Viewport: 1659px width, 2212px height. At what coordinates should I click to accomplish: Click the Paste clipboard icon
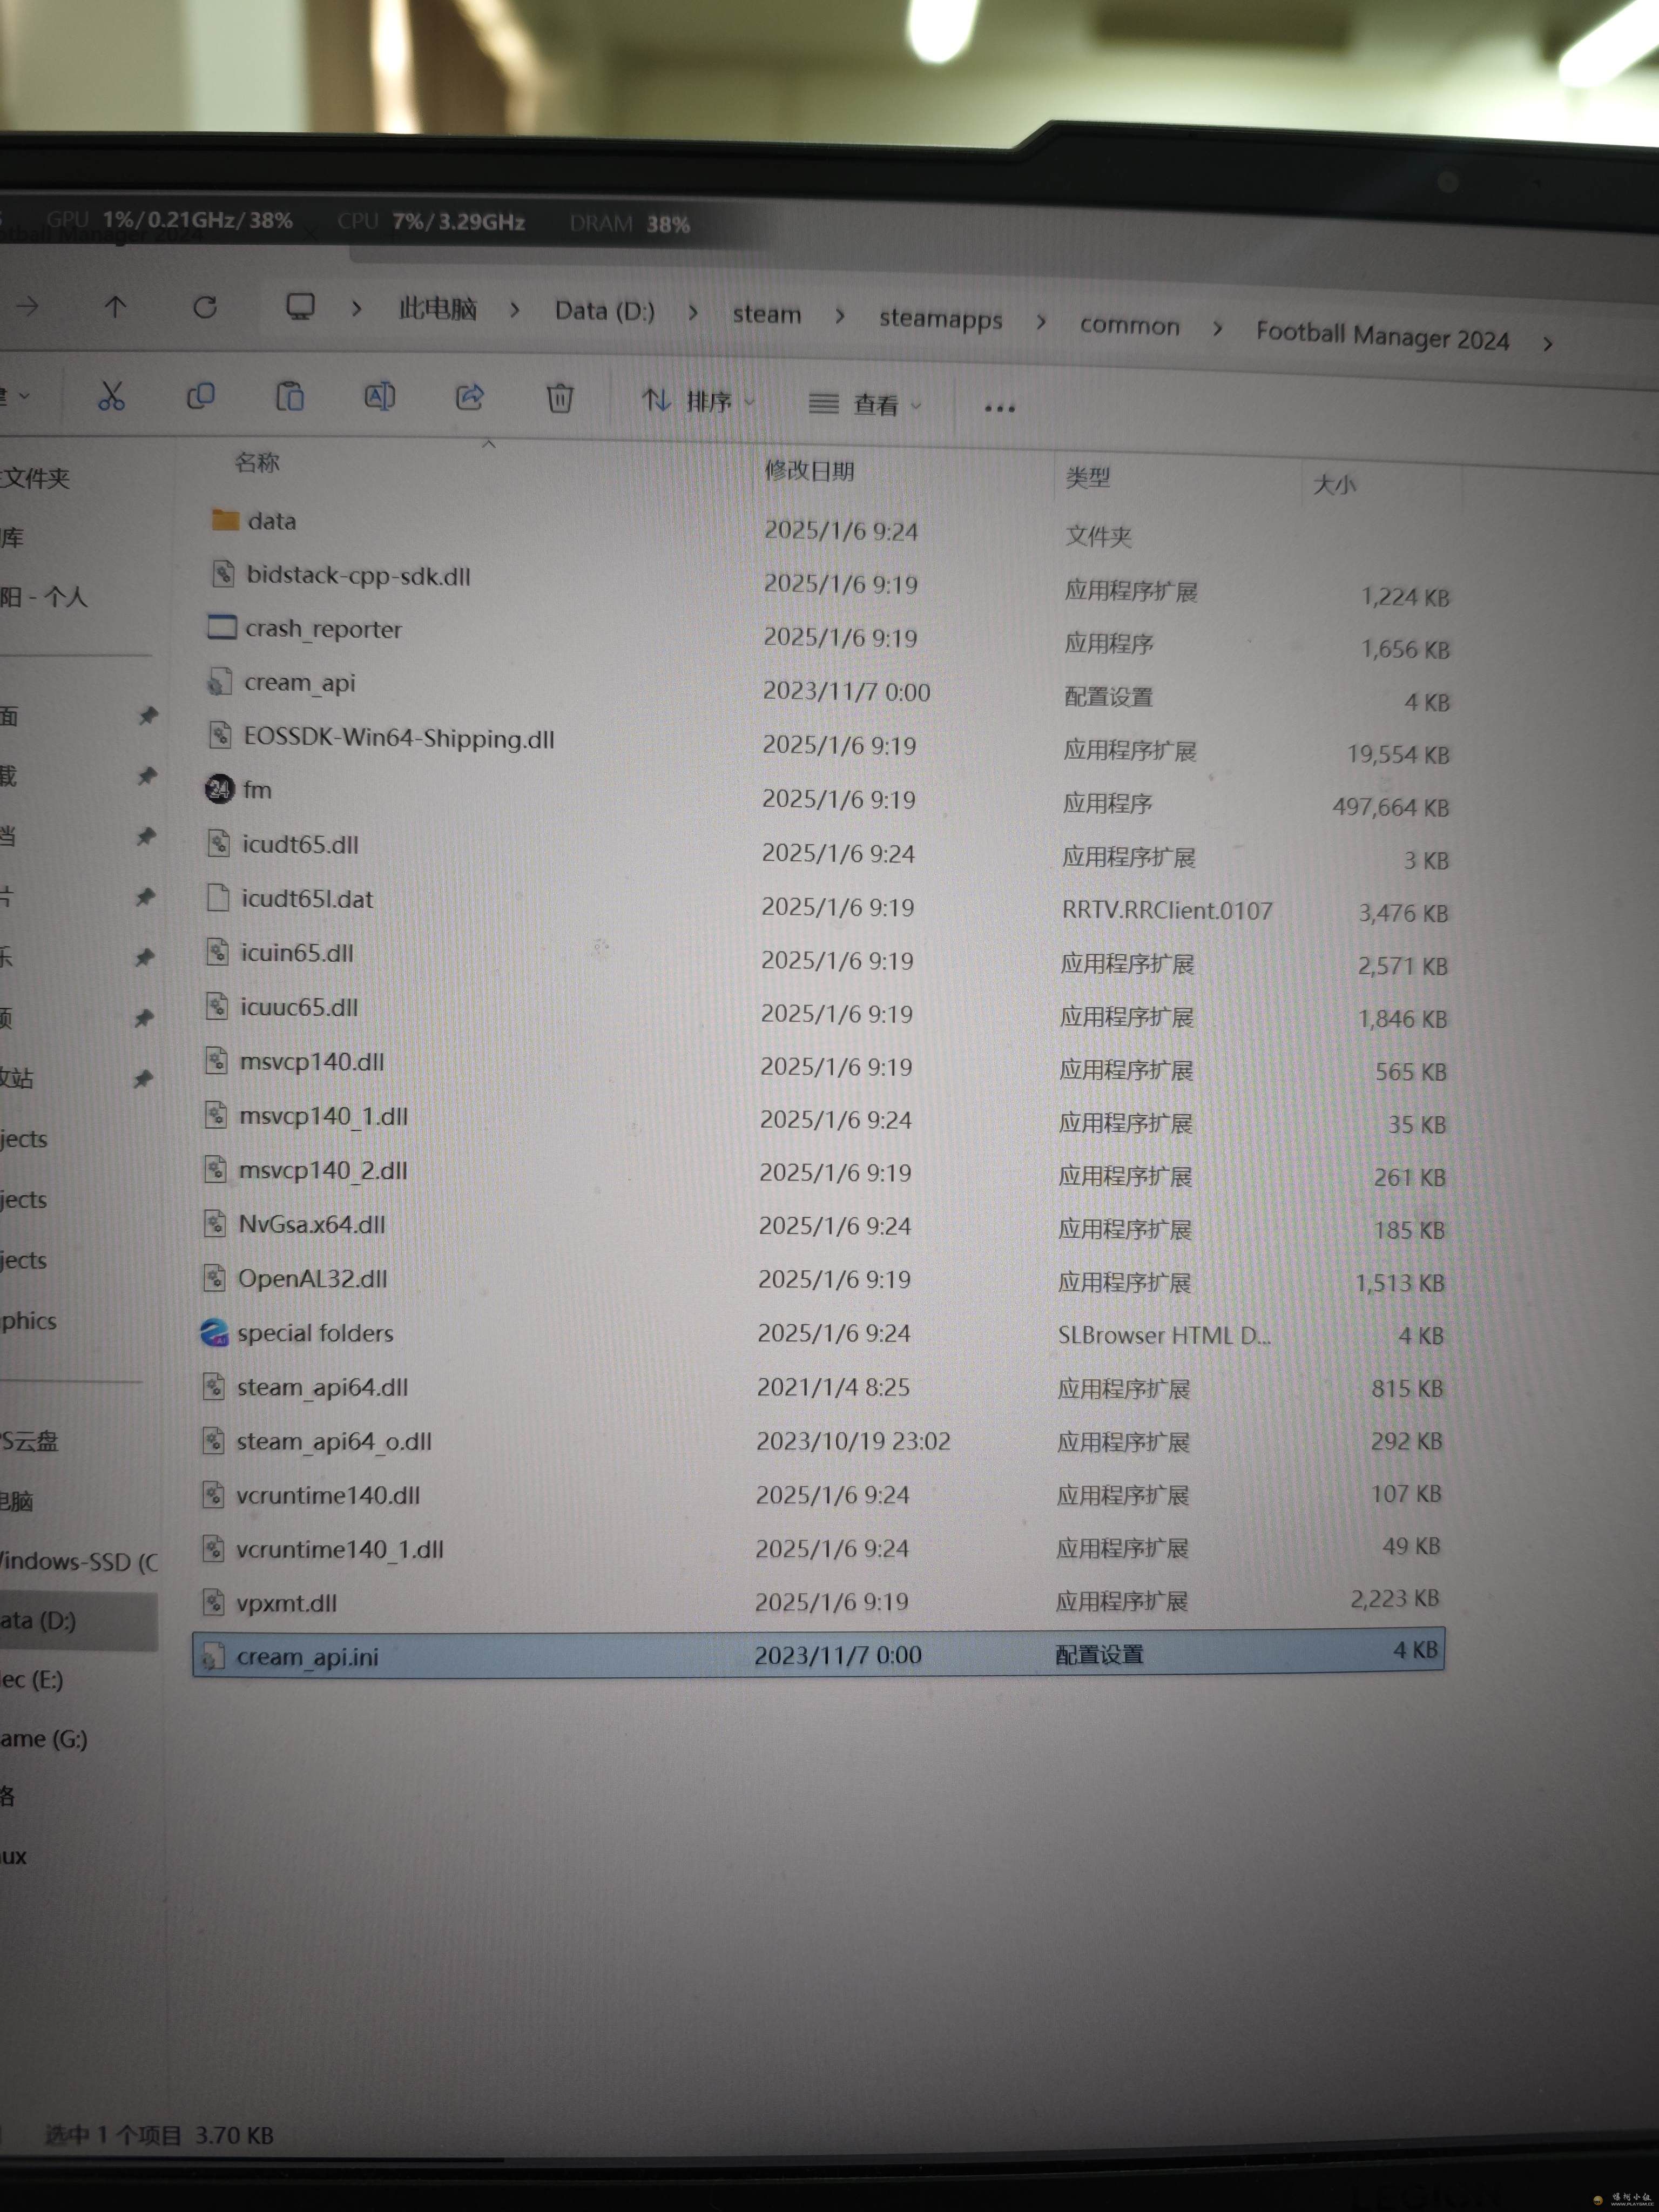[x=290, y=397]
